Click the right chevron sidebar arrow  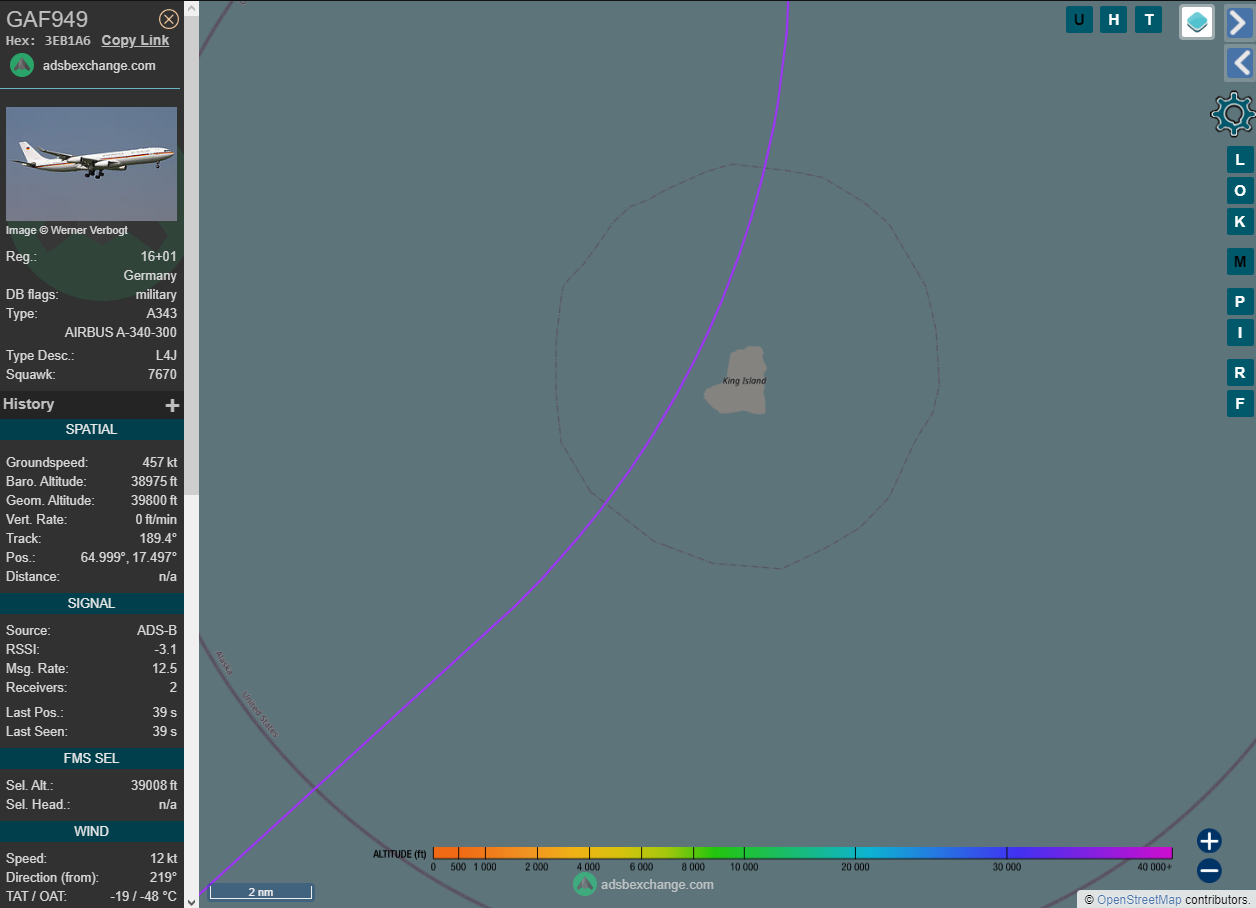coord(1240,22)
